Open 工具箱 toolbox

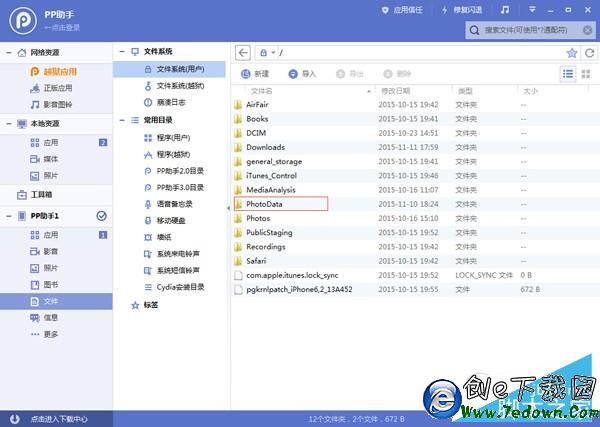point(34,194)
